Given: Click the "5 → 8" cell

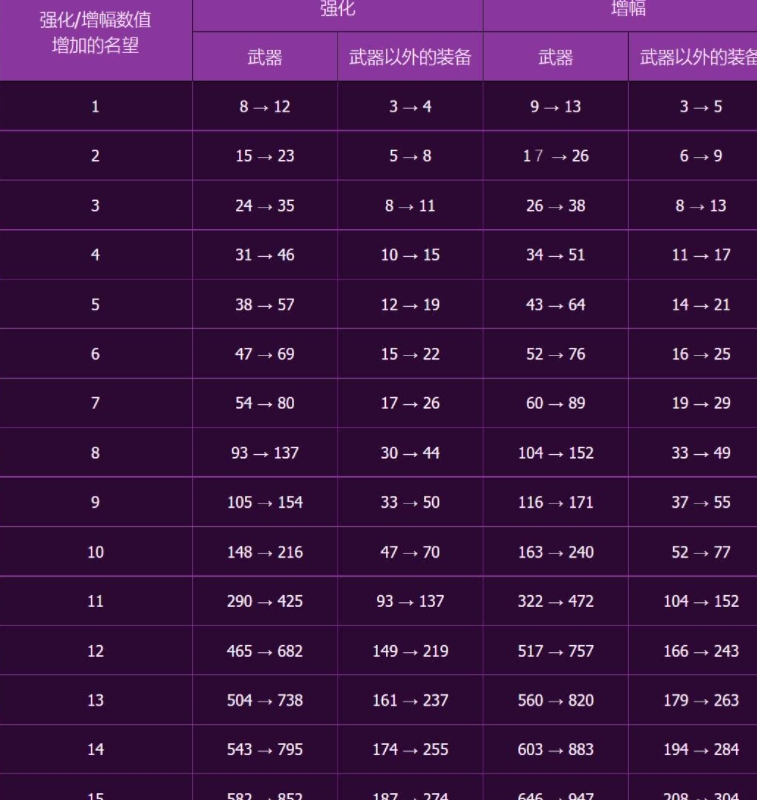Looking at the screenshot, I should tap(410, 156).
